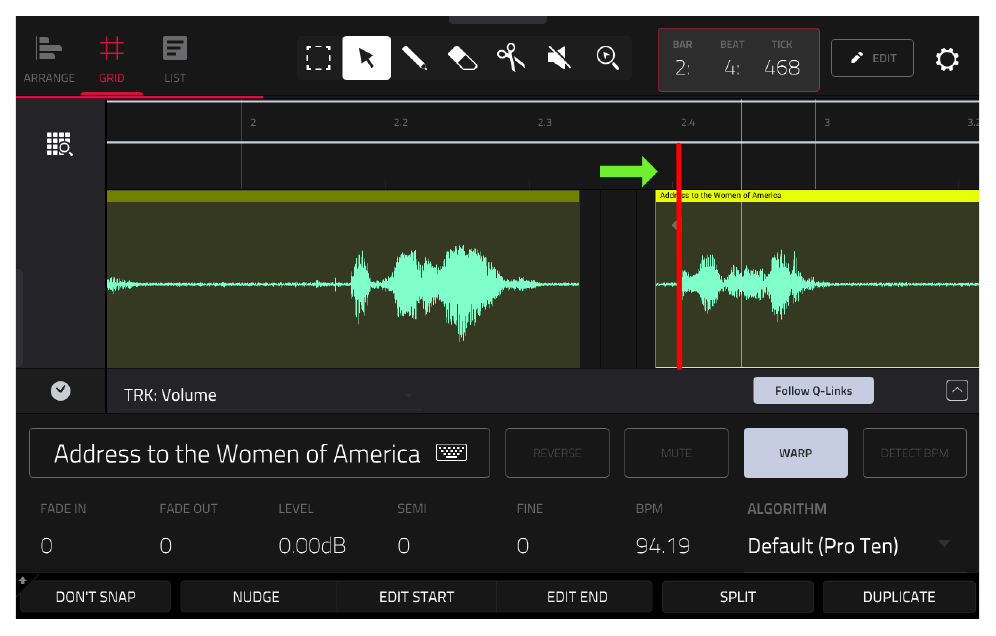
Task: Select the Pointer arrow tool
Action: tap(367, 58)
